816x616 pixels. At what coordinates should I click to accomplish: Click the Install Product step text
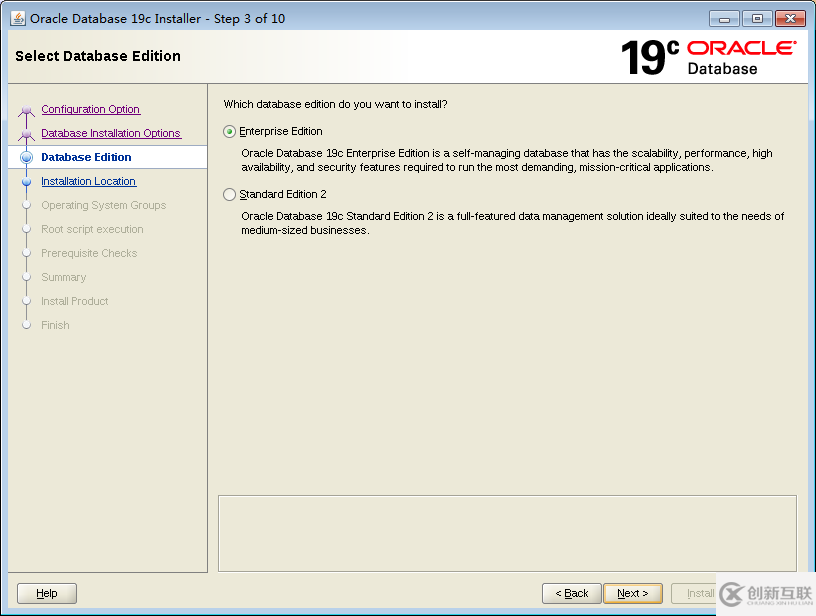pos(74,301)
